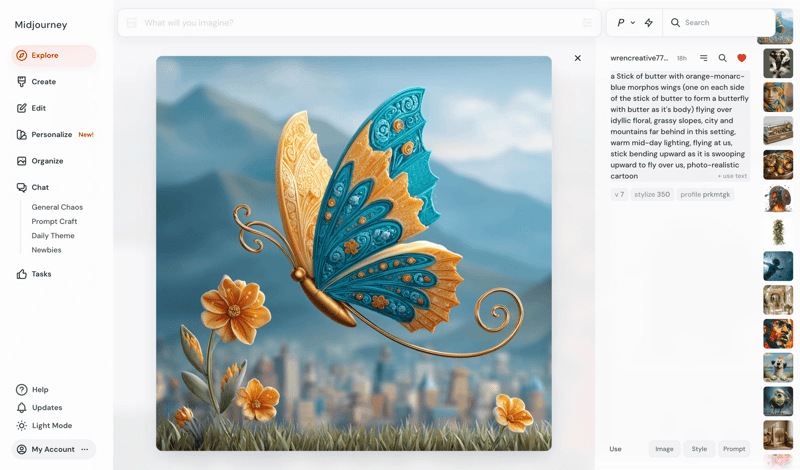Click the Tasks thumbs-up icon
800x470 pixels.
(21, 274)
